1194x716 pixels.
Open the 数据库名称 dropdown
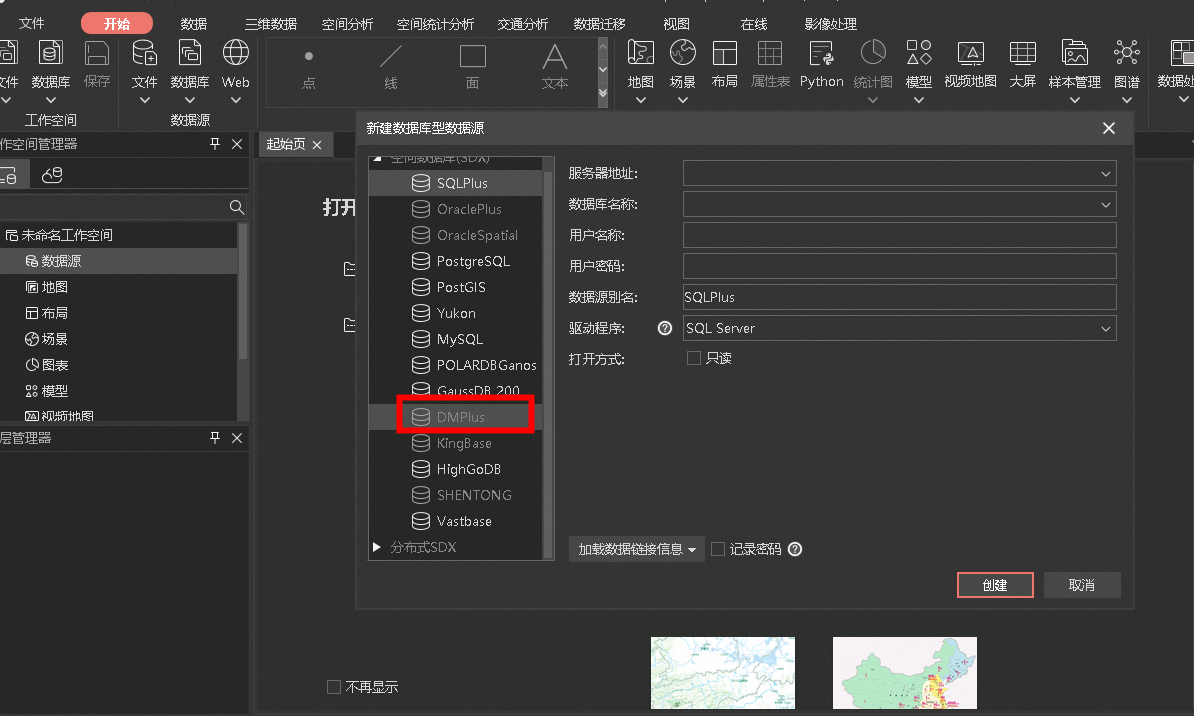pyautogui.click(x=1106, y=205)
